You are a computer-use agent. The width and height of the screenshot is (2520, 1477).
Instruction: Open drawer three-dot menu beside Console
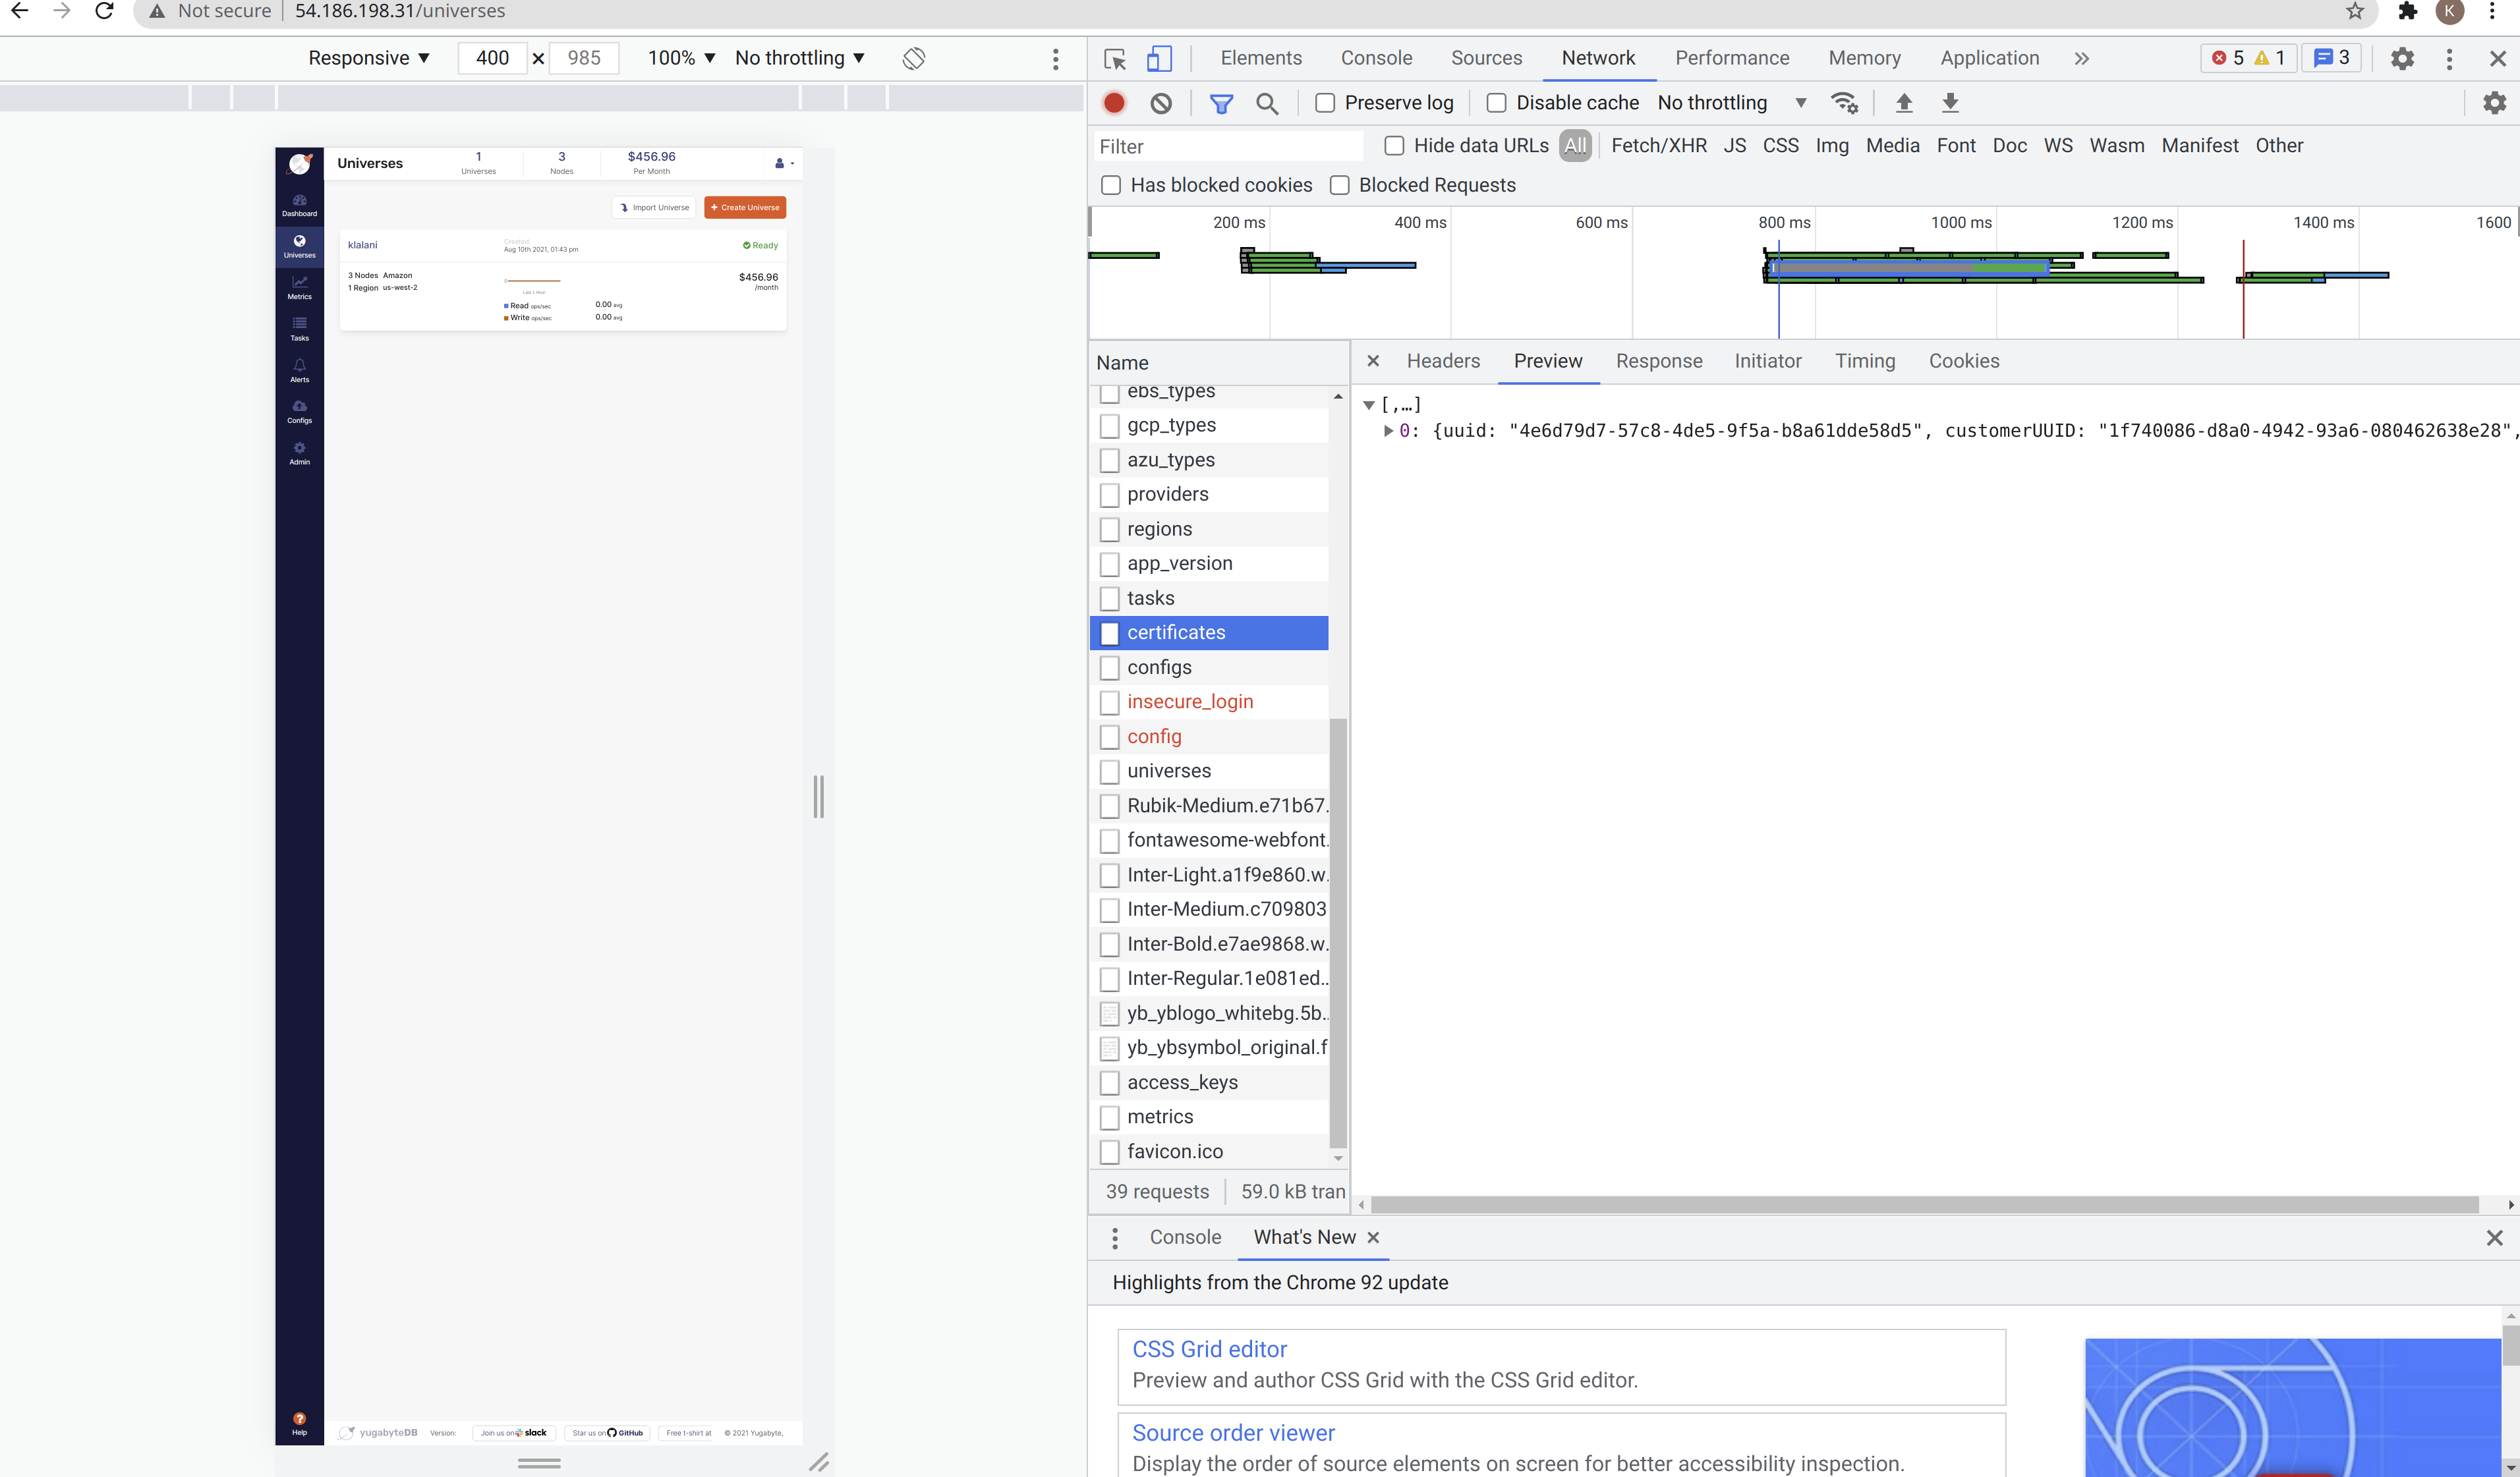(x=1115, y=1238)
